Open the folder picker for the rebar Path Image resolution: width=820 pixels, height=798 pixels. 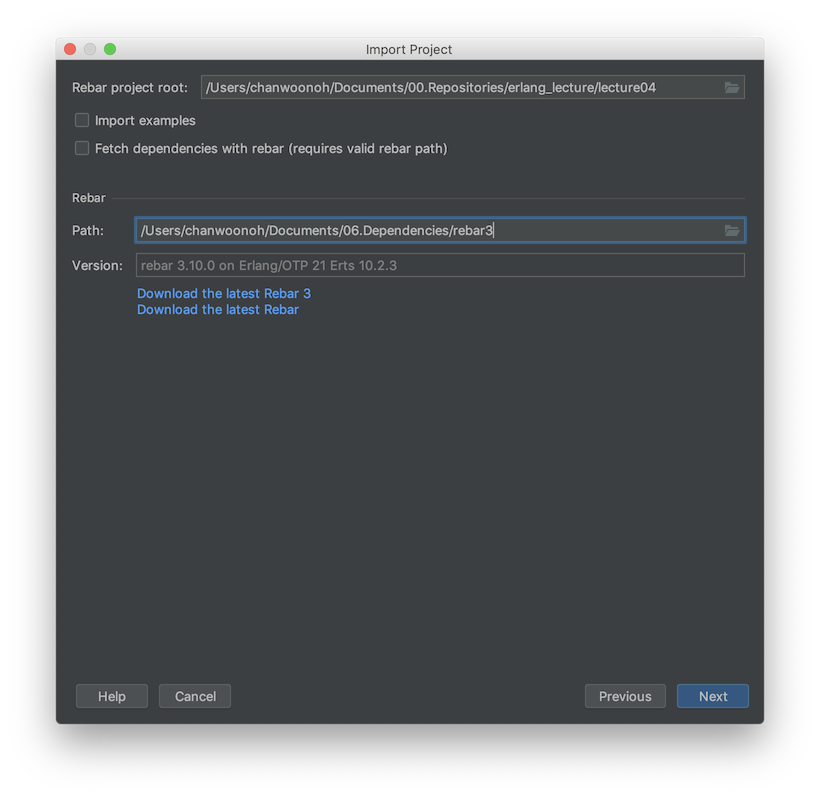[732, 230]
